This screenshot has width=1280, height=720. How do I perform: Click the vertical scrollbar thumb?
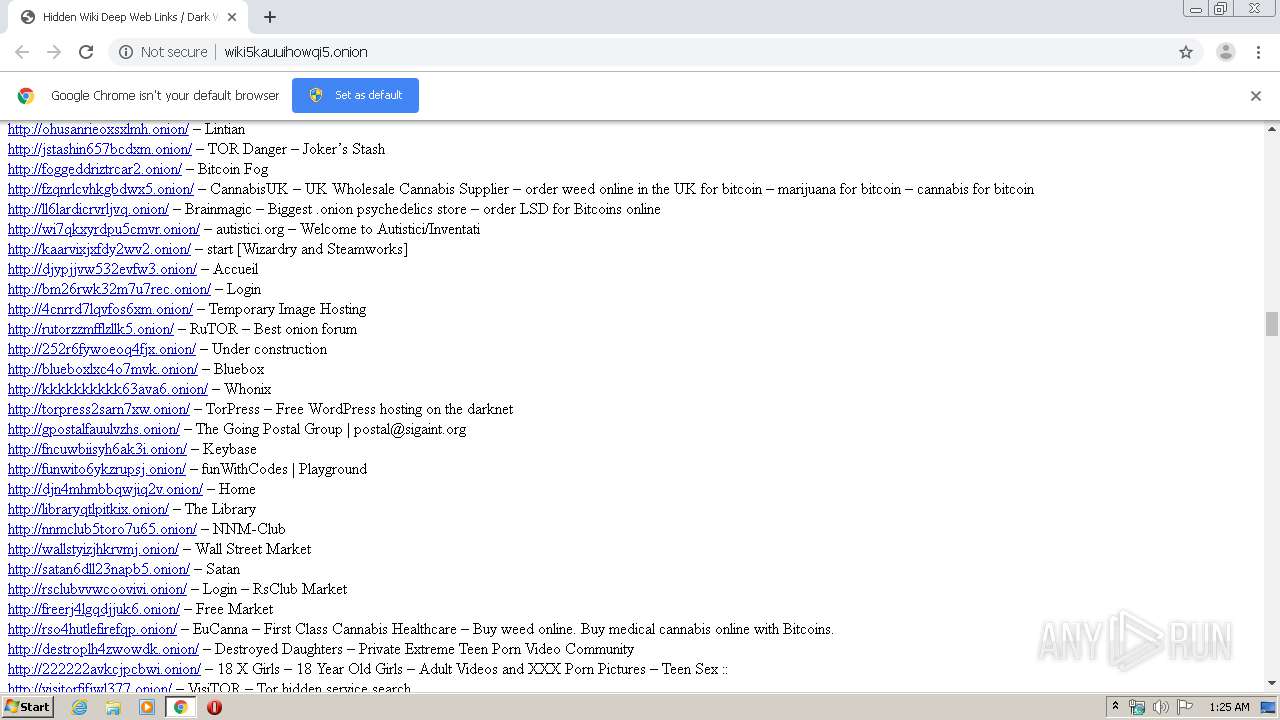point(1272,324)
